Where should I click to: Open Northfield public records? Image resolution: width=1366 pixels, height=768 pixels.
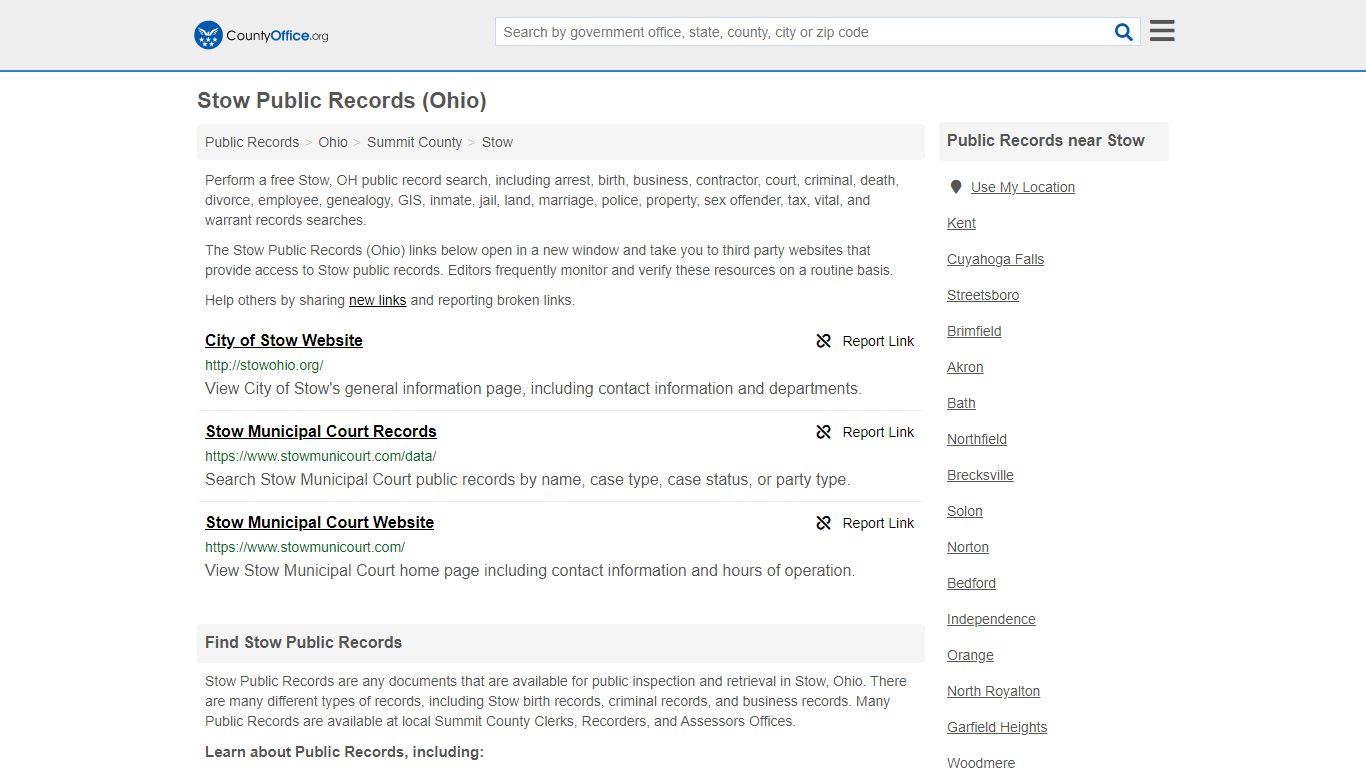pos(977,439)
